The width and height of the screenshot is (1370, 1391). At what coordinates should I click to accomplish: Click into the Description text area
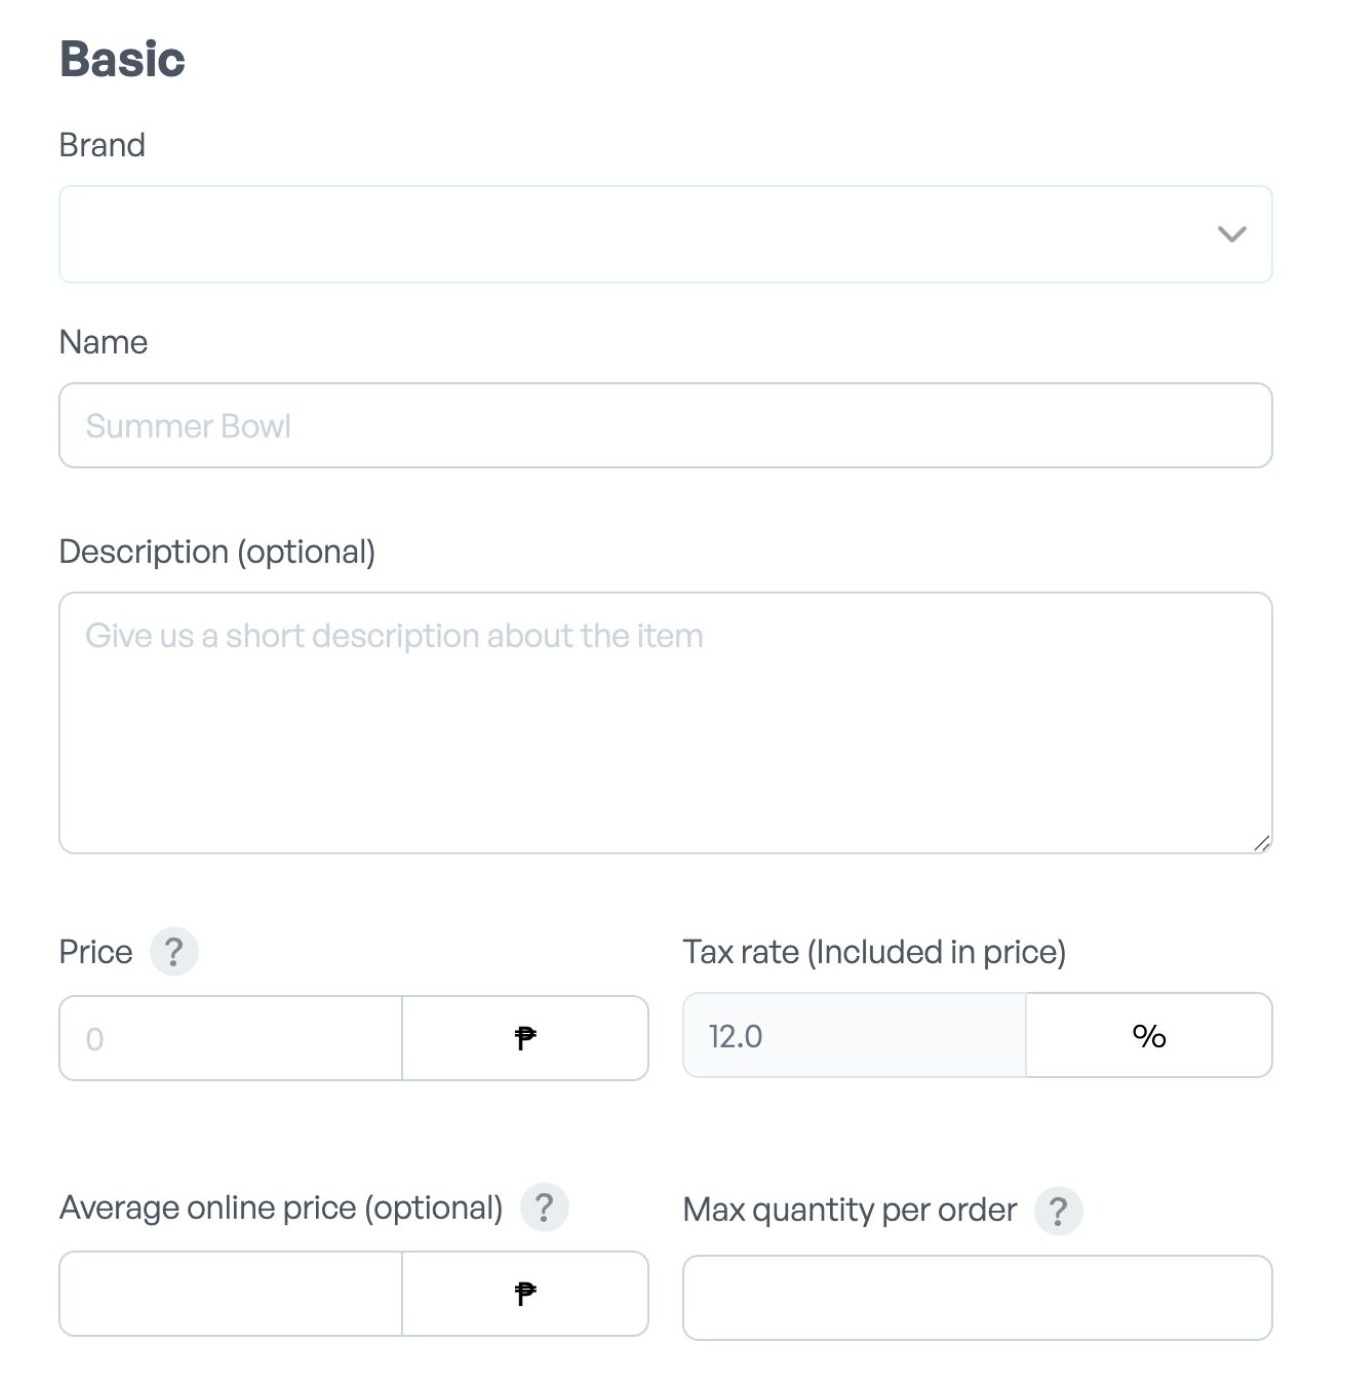pyautogui.click(x=666, y=723)
